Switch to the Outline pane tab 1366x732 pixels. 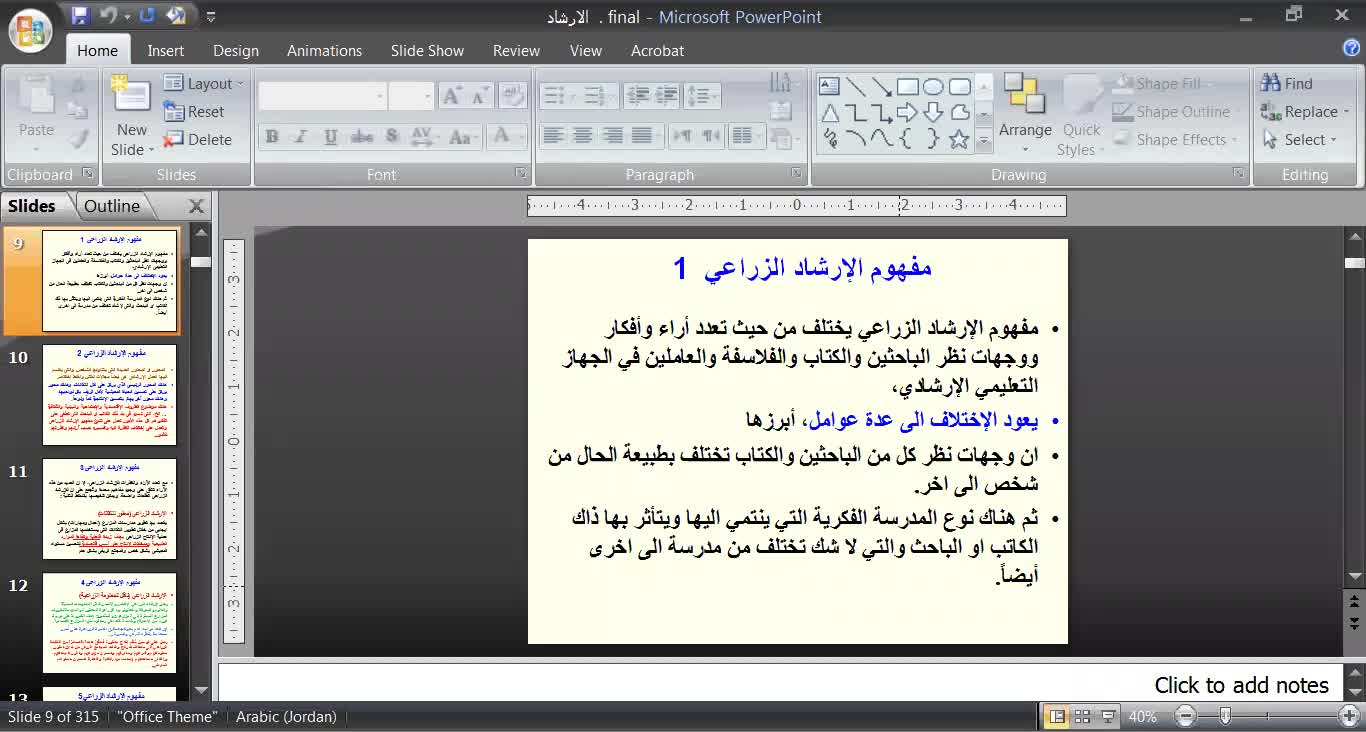112,206
